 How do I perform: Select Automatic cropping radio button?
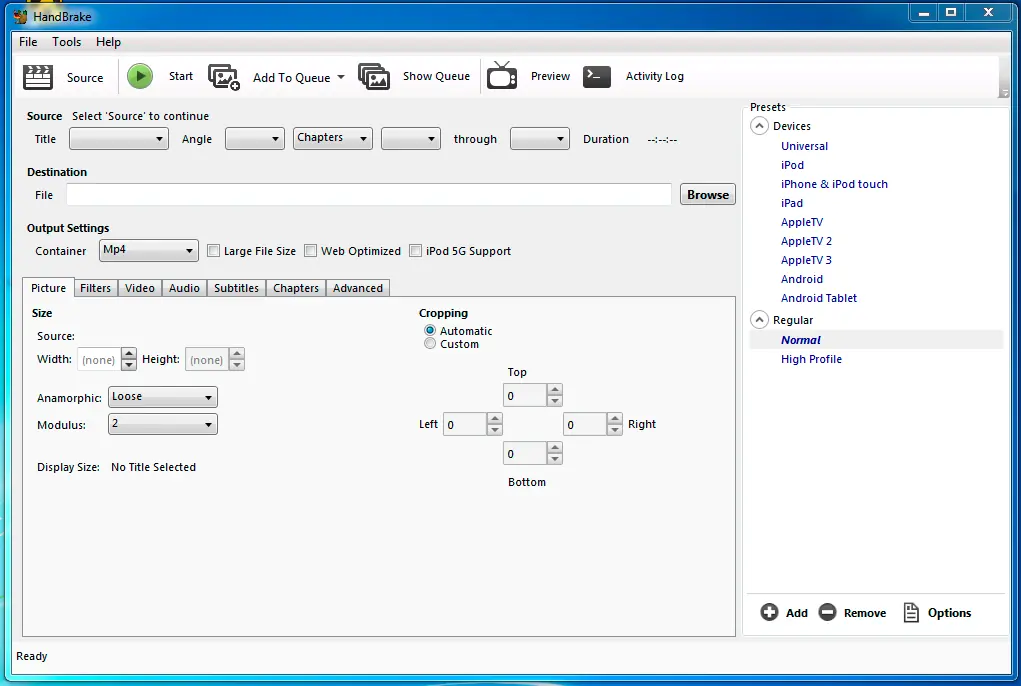click(430, 331)
